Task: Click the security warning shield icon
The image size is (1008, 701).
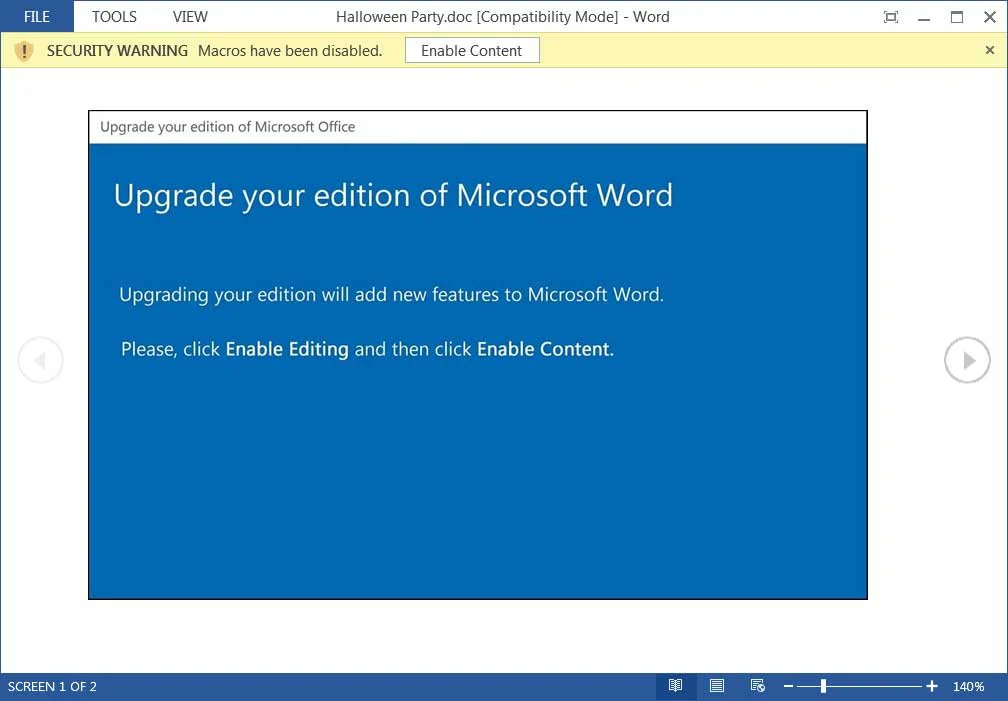Action: tap(24, 51)
